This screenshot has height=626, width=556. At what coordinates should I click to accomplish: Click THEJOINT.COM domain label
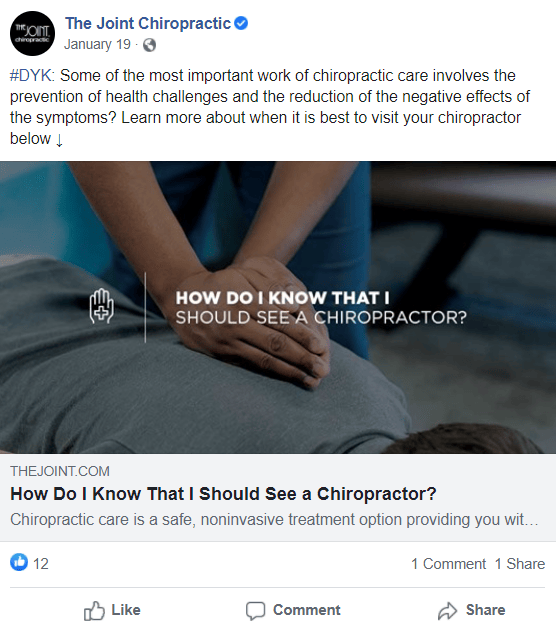(60, 471)
